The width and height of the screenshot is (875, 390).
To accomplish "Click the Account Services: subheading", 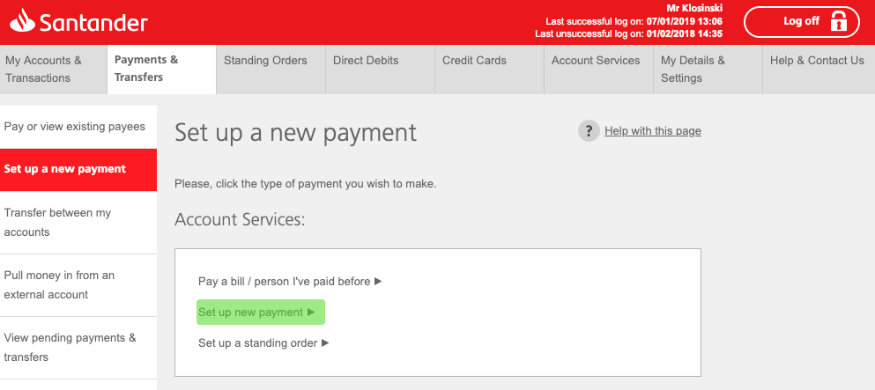I will tap(240, 219).
